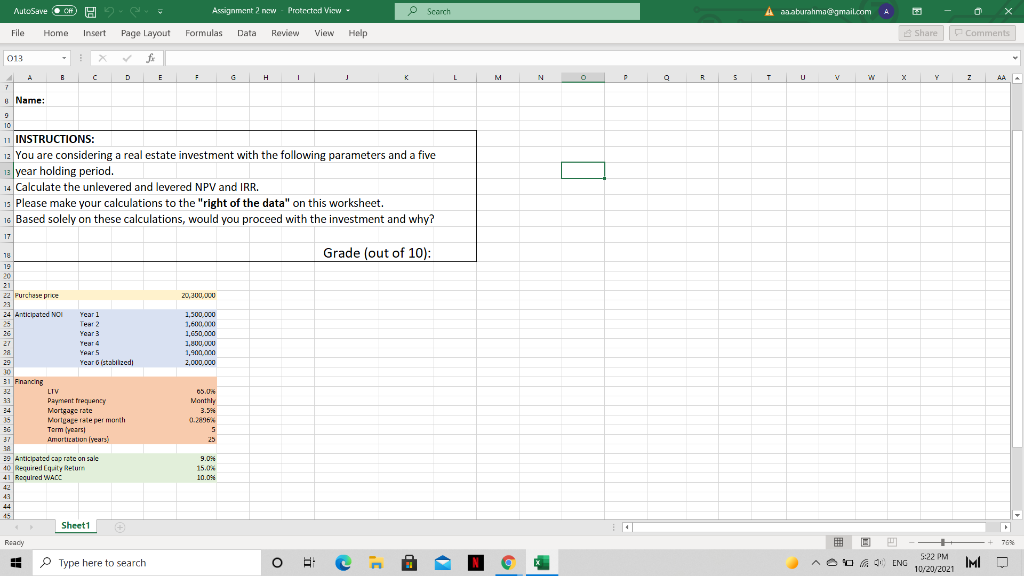
Task: Click the Zoom In plus control
Action: [990, 541]
